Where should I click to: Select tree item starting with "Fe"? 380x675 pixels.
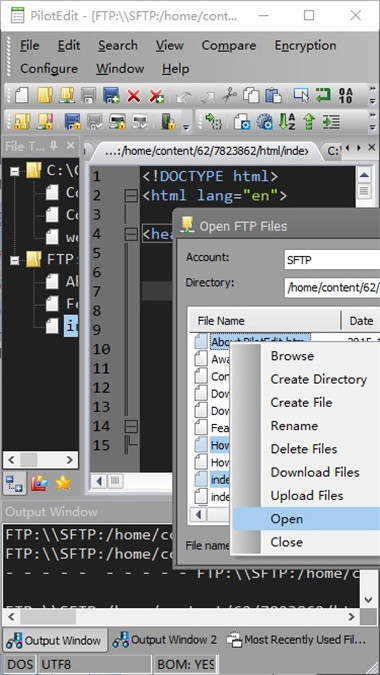coord(62,304)
